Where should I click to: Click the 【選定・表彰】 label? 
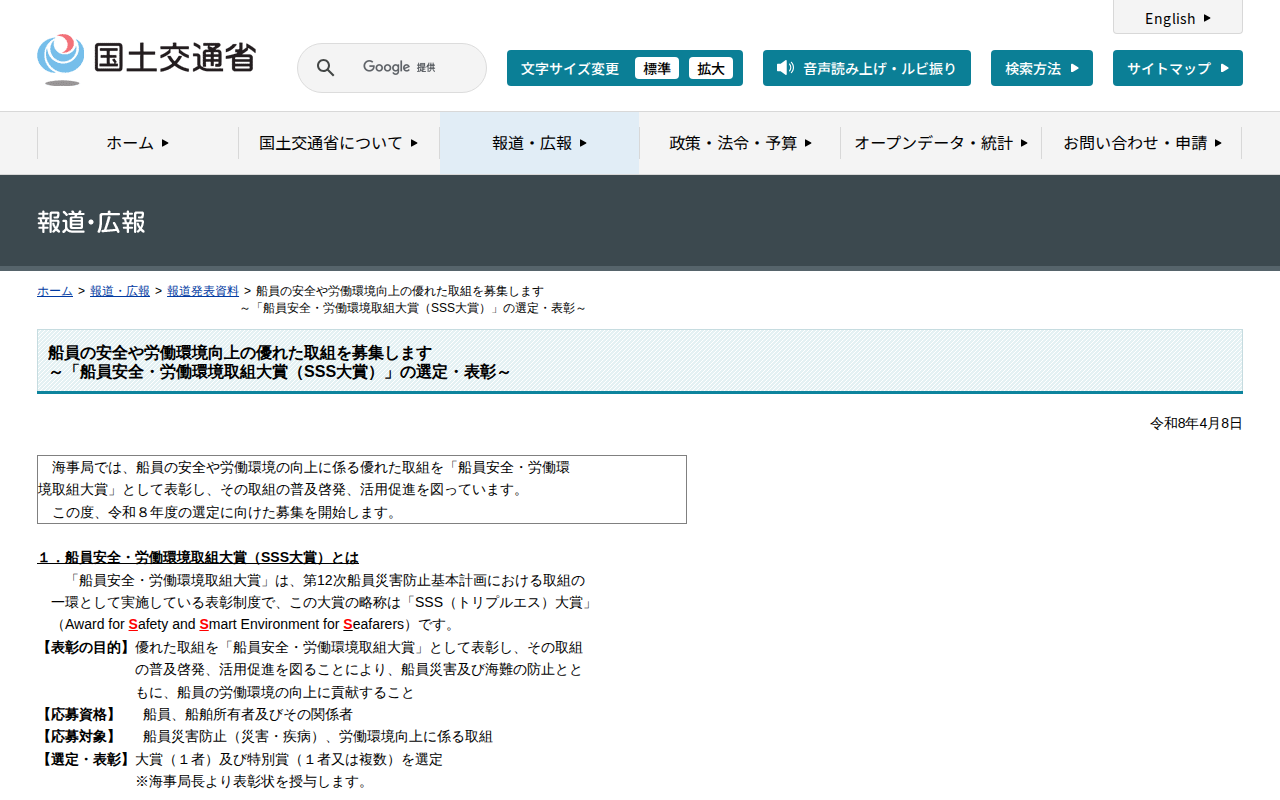click(84, 759)
